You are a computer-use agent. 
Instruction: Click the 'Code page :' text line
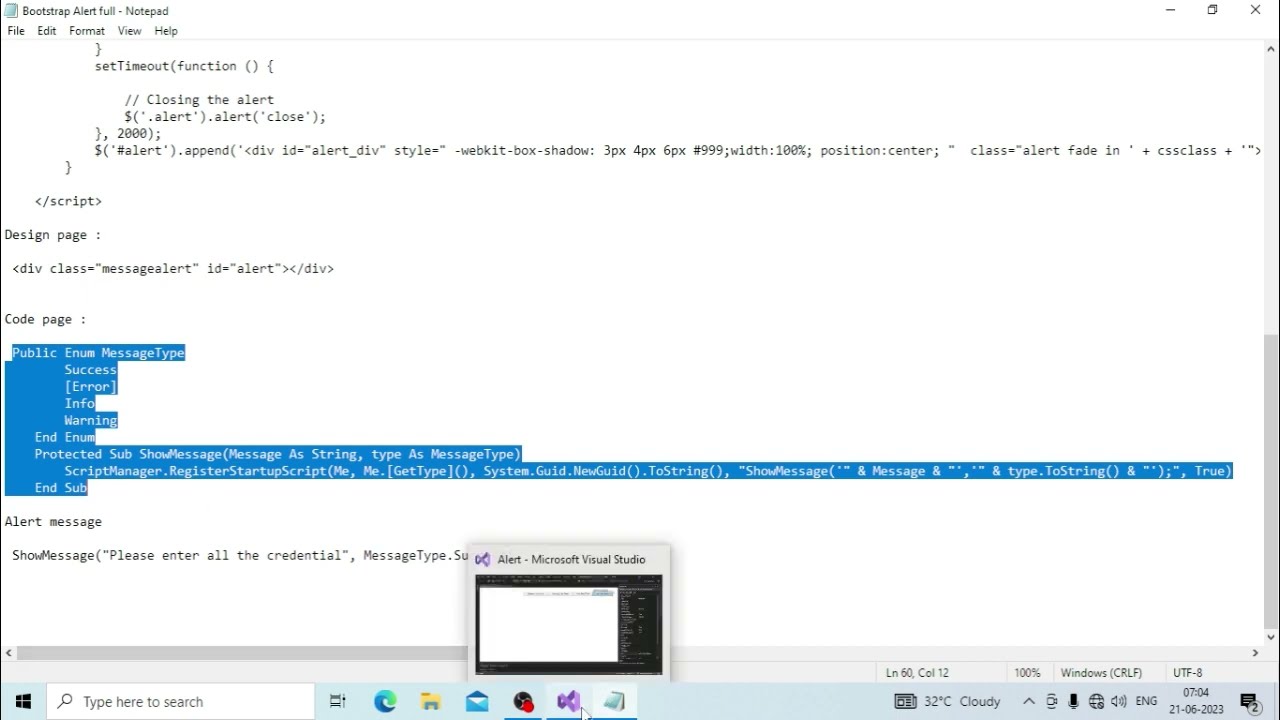[x=45, y=319]
